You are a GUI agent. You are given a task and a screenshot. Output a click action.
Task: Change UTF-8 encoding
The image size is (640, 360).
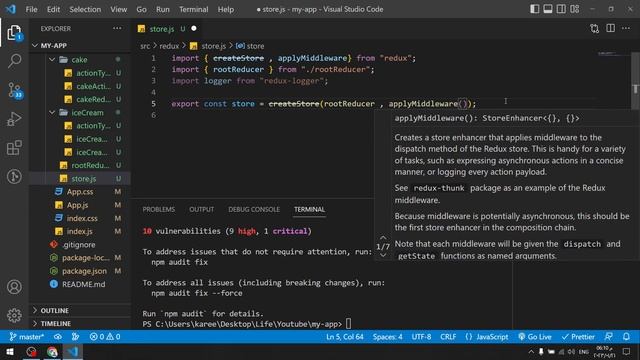421,337
